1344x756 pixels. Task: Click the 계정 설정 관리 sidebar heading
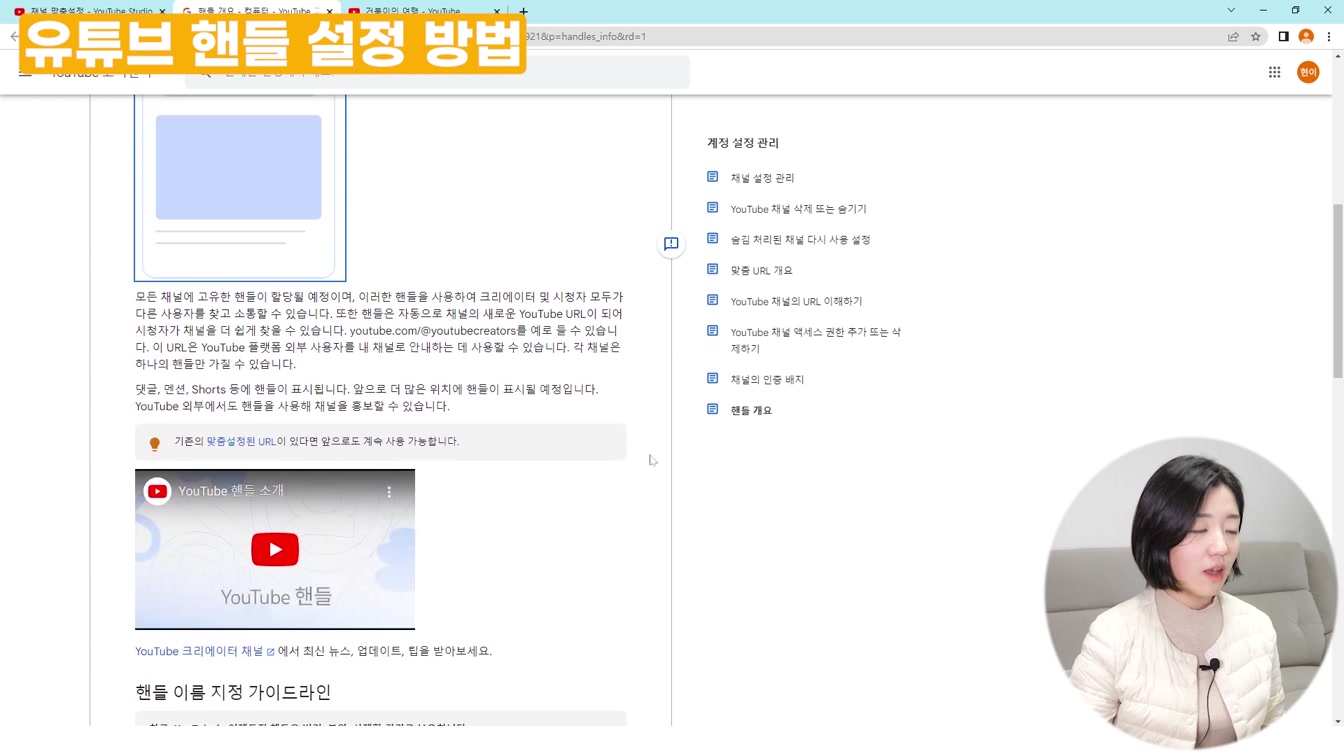pos(743,143)
